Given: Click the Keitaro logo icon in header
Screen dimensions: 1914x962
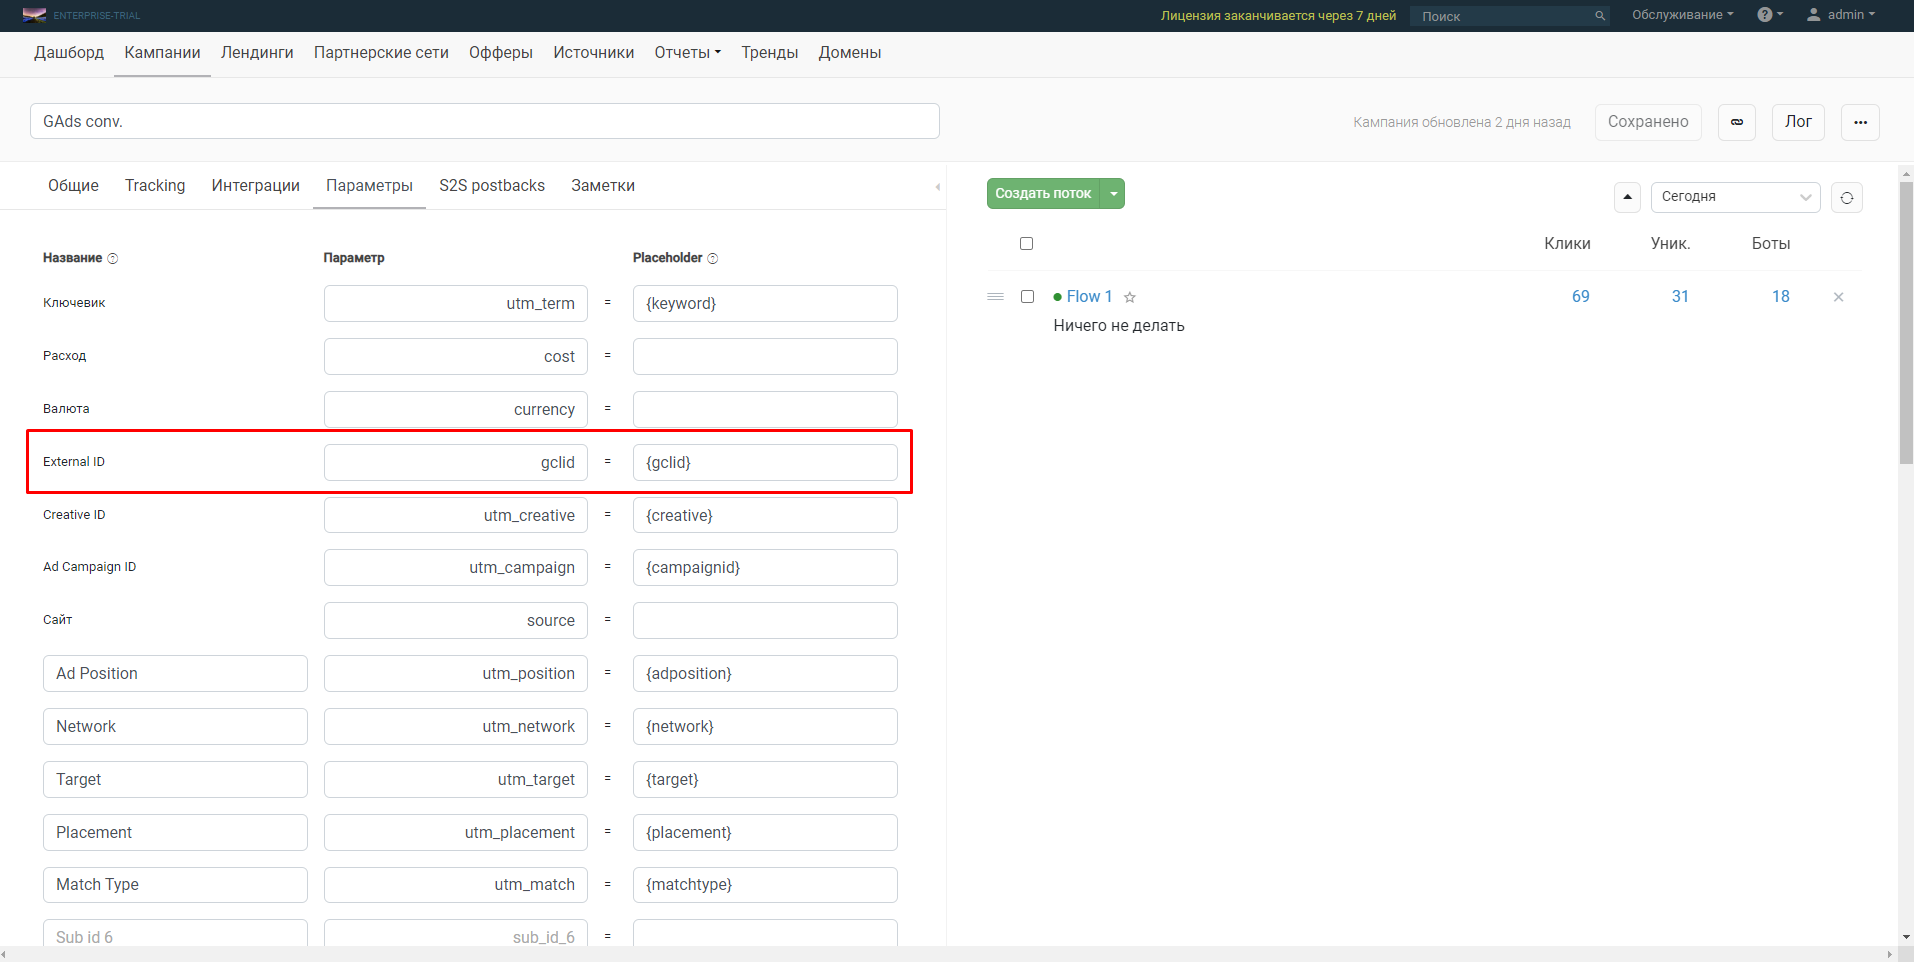Looking at the screenshot, I should click(34, 15).
